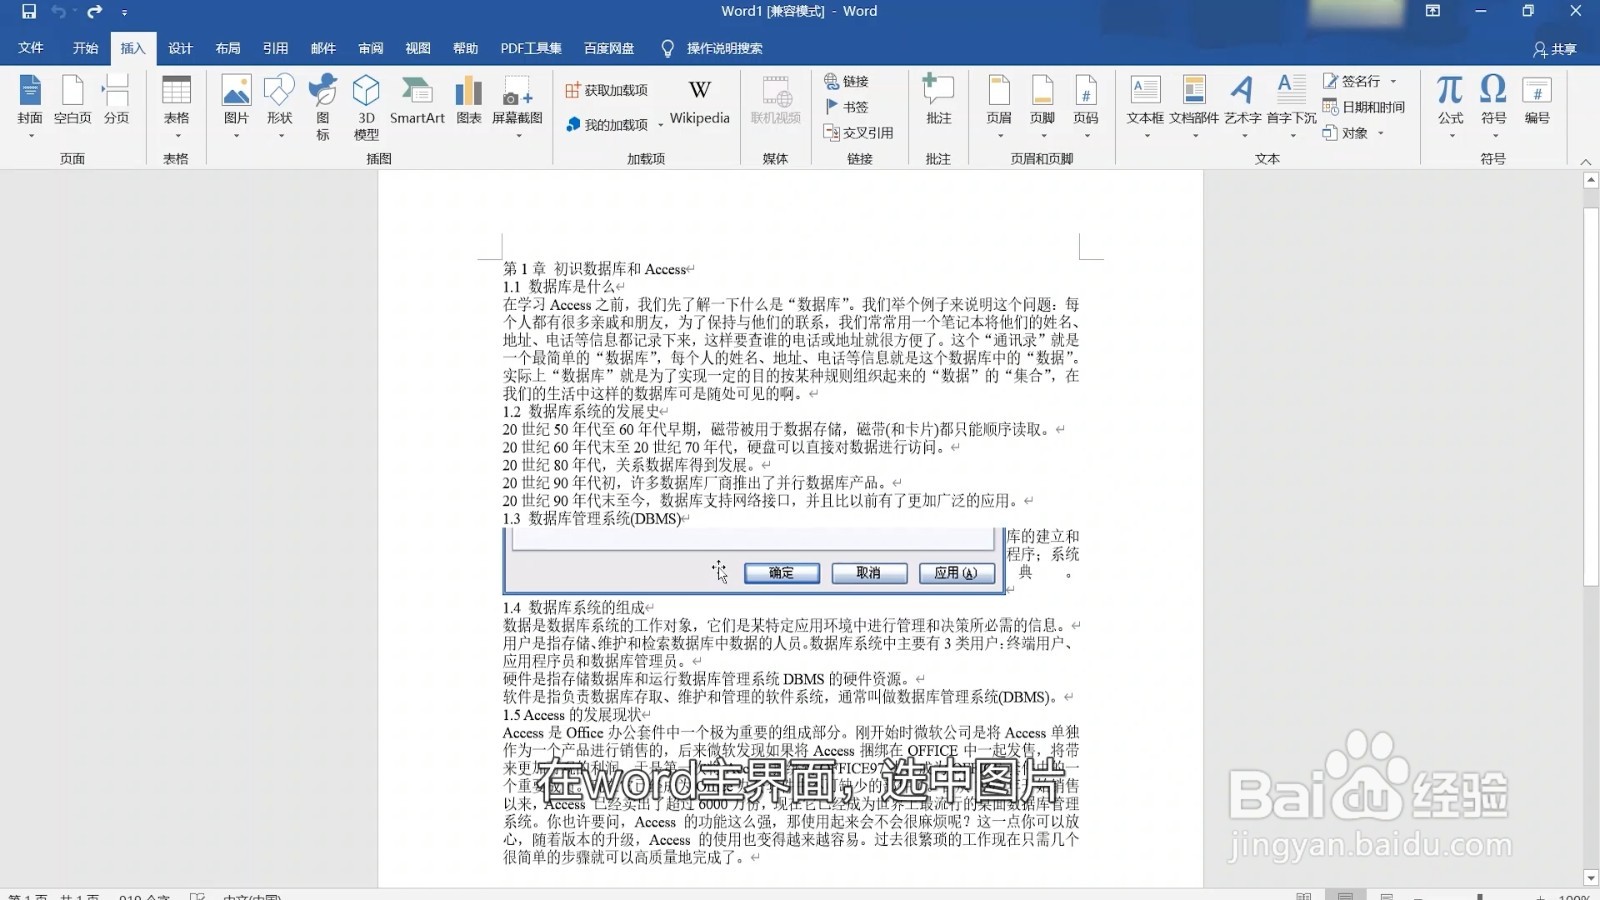Viewport: 1600px width, 900px height.
Task: Open Wikipedia add-in
Action: click(700, 100)
